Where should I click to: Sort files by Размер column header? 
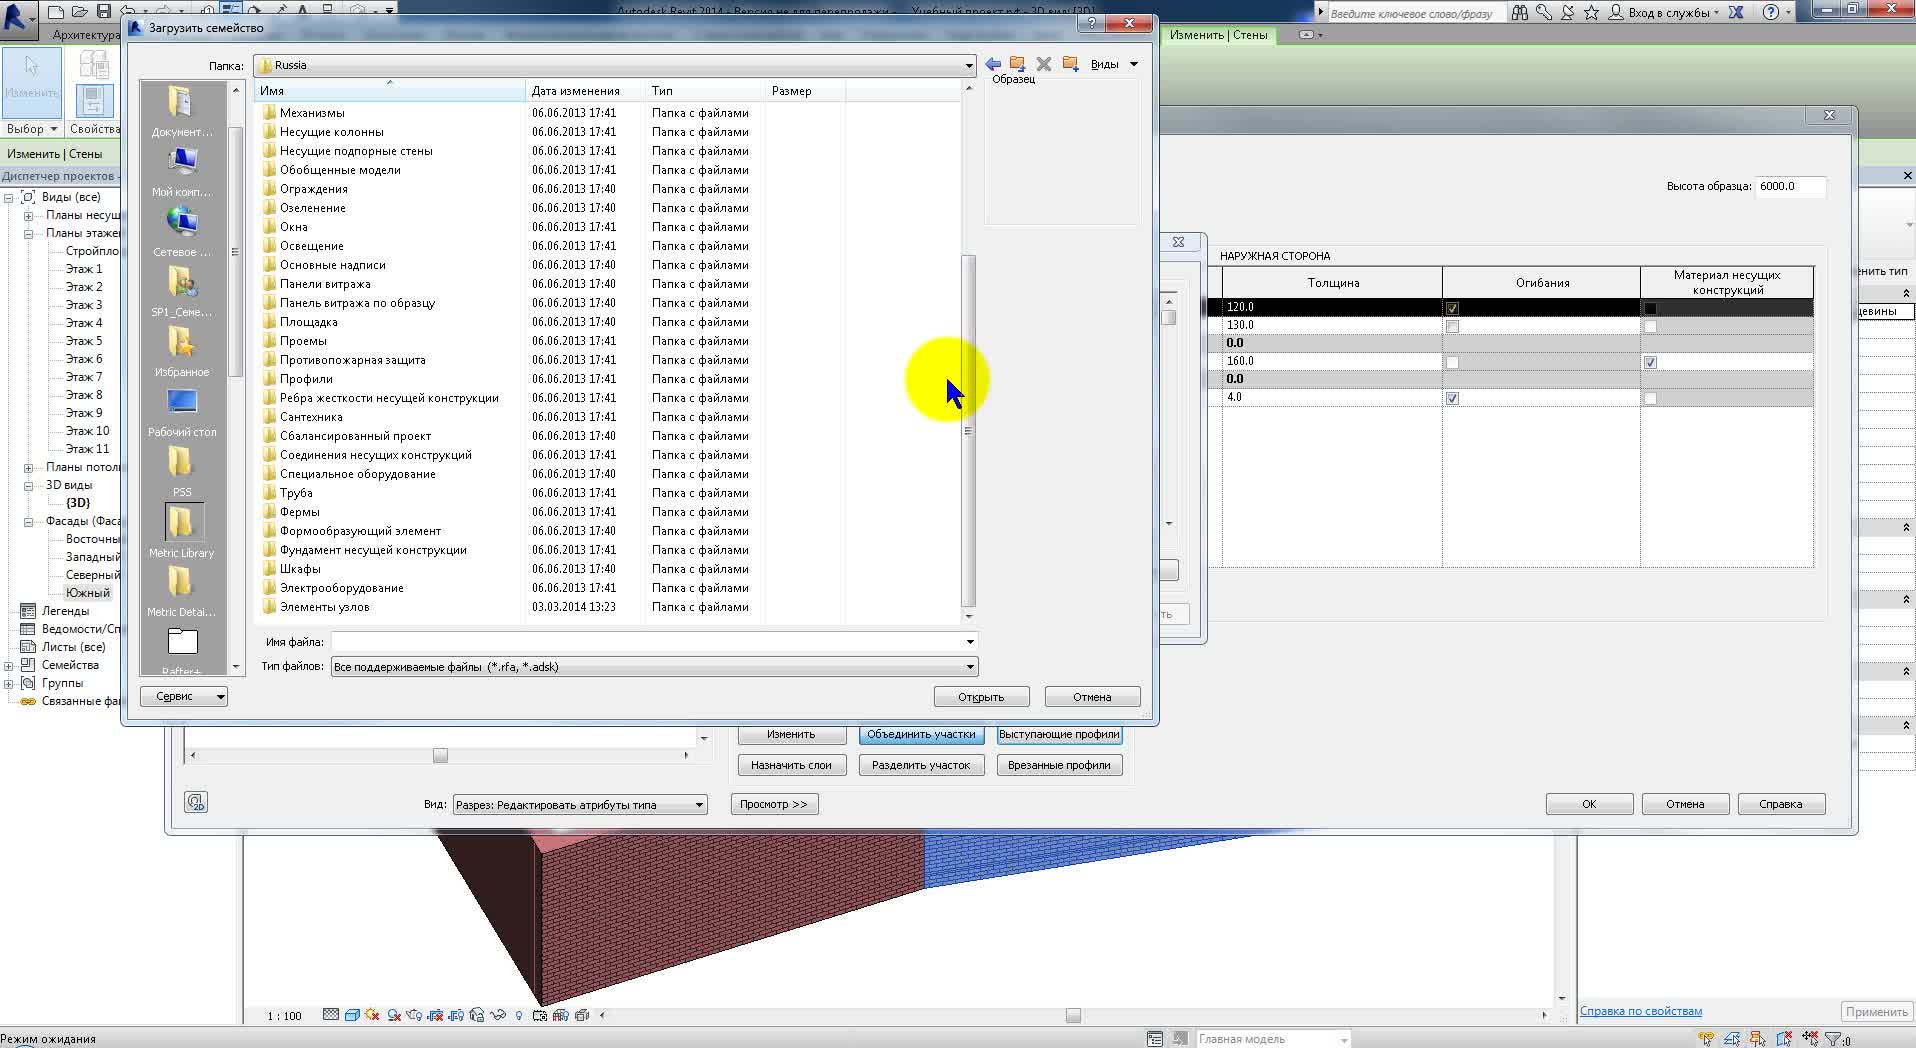805,91
